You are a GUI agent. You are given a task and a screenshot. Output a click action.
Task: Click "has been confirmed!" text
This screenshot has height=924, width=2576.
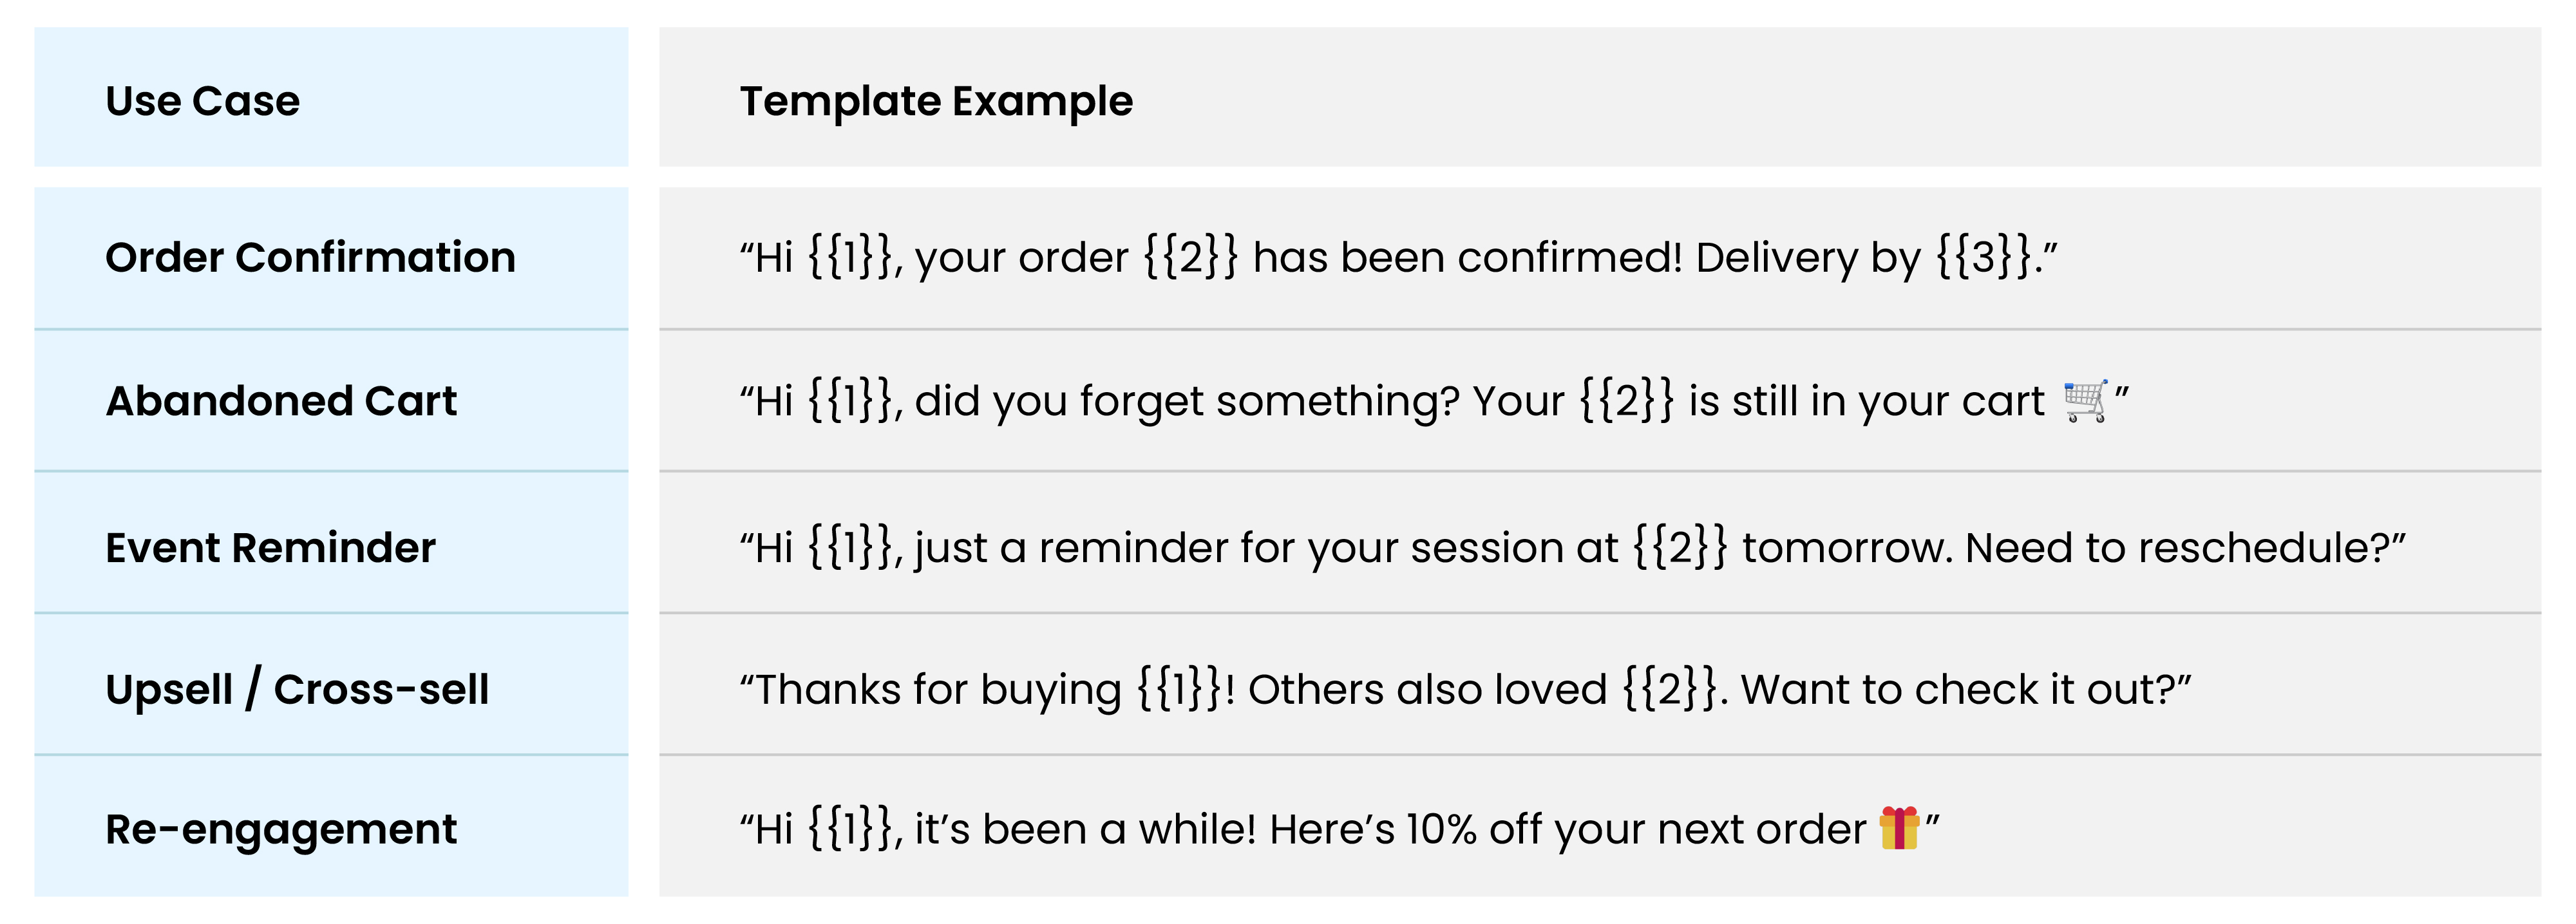1467,257
